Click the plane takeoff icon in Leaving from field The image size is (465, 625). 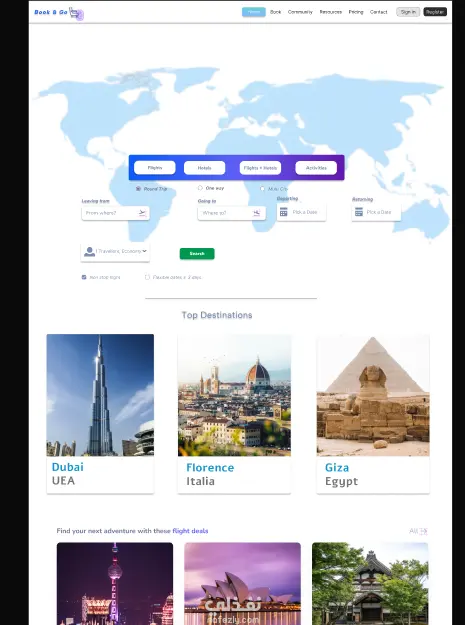[142, 213]
